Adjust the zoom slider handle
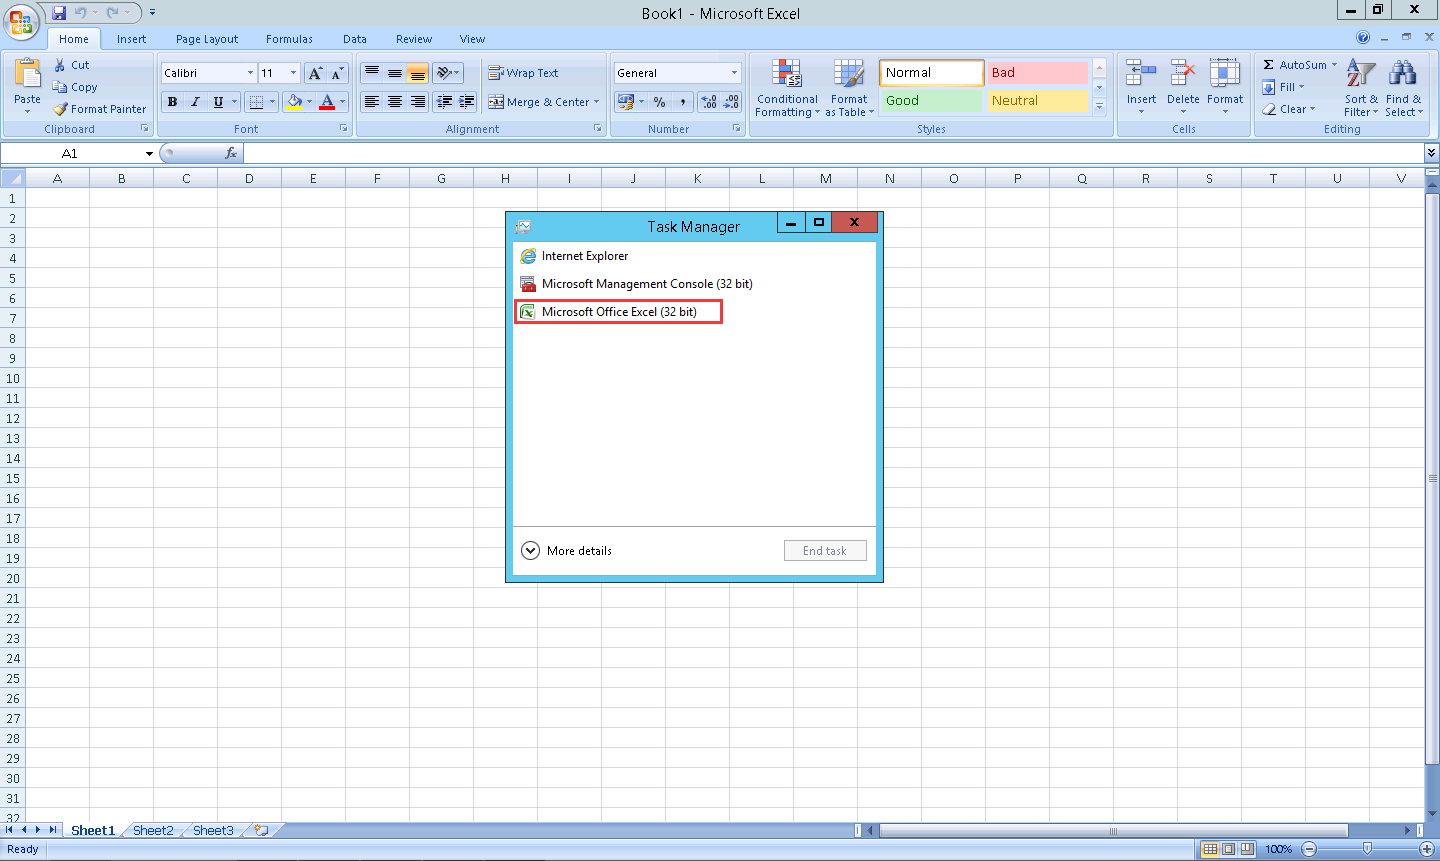Image resolution: width=1440 pixels, height=861 pixels. click(x=1368, y=849)
